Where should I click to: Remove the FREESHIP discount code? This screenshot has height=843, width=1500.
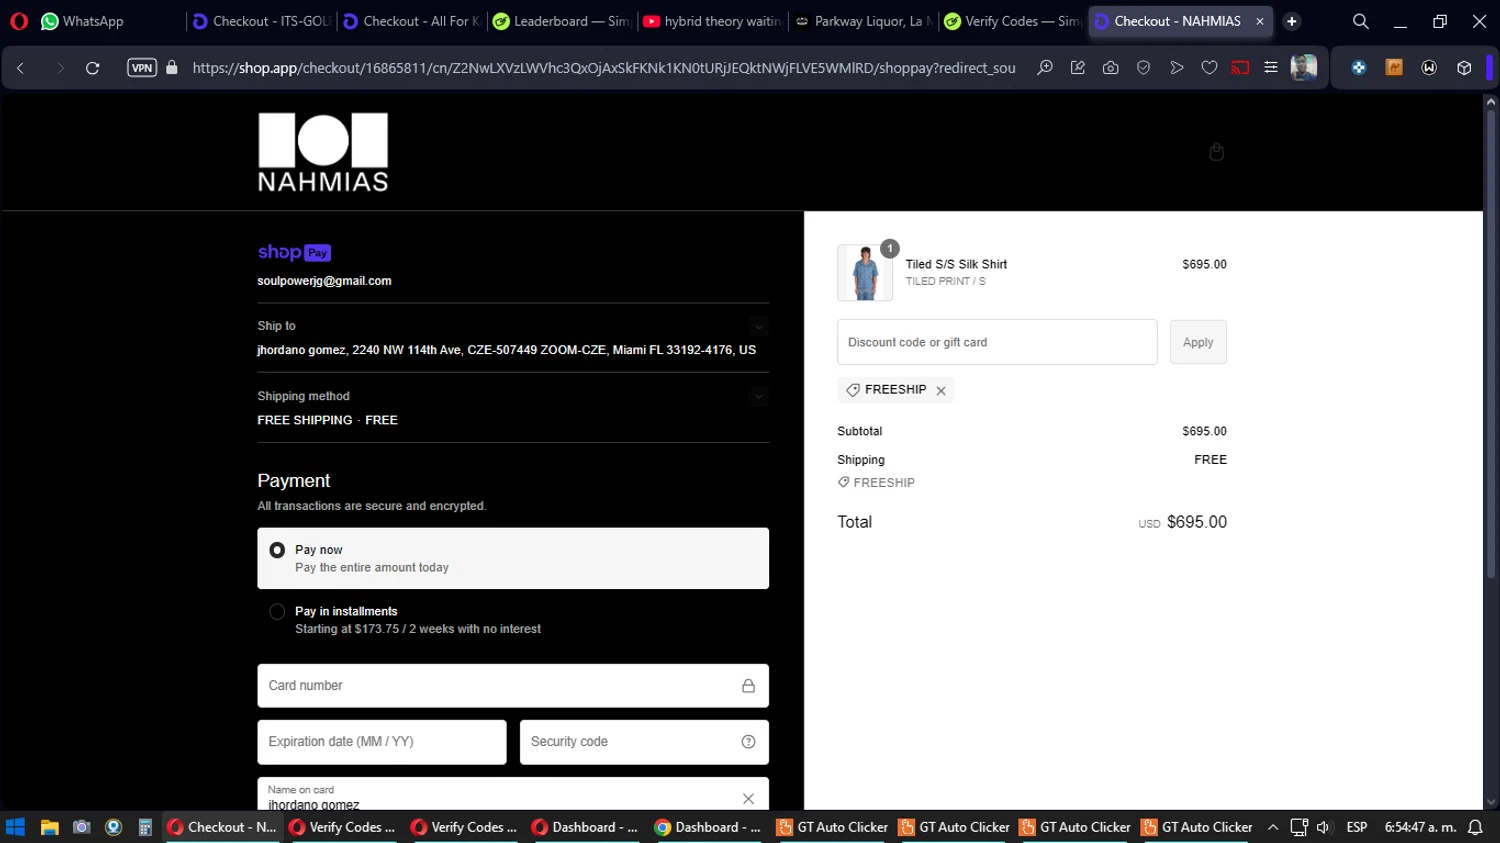[x=941, y=391]
